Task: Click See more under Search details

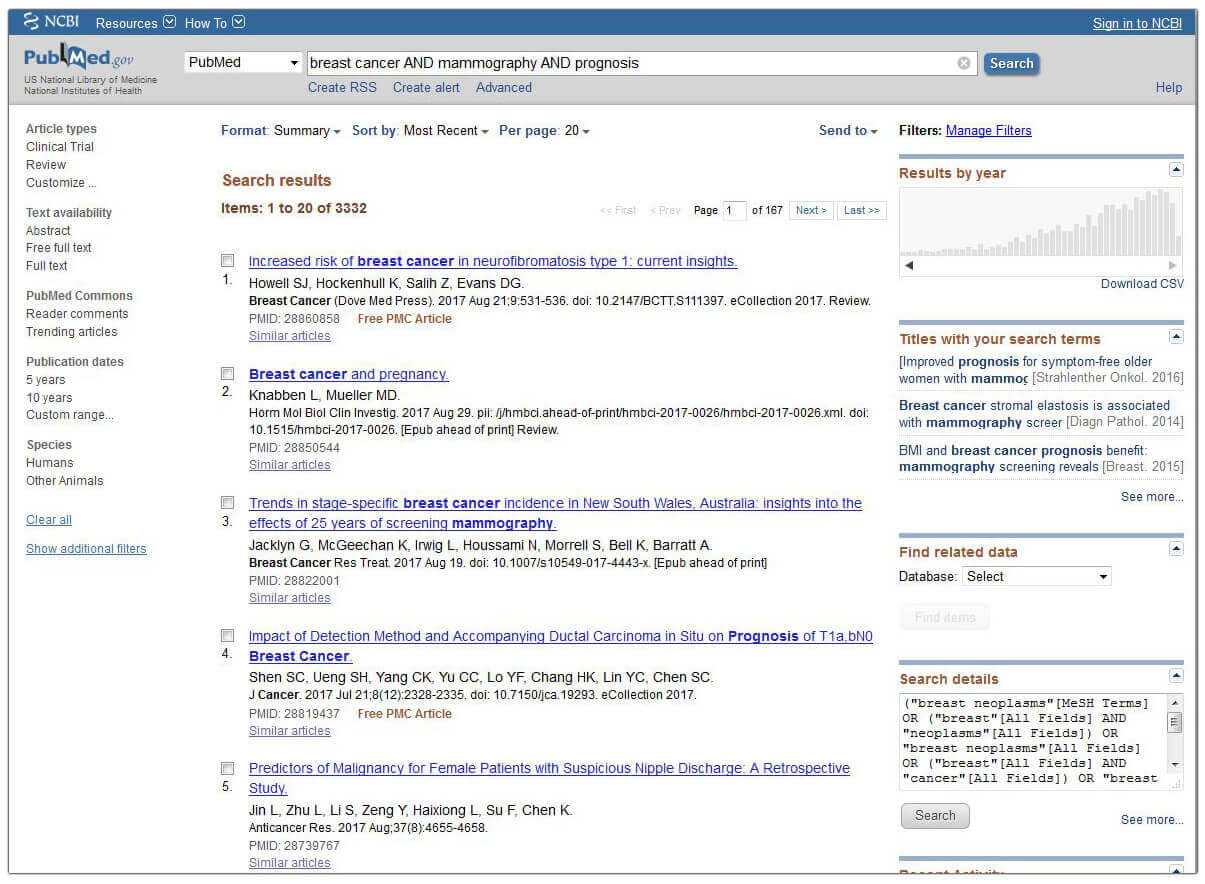Action: pyautogui.click(x=1152, y=820)
